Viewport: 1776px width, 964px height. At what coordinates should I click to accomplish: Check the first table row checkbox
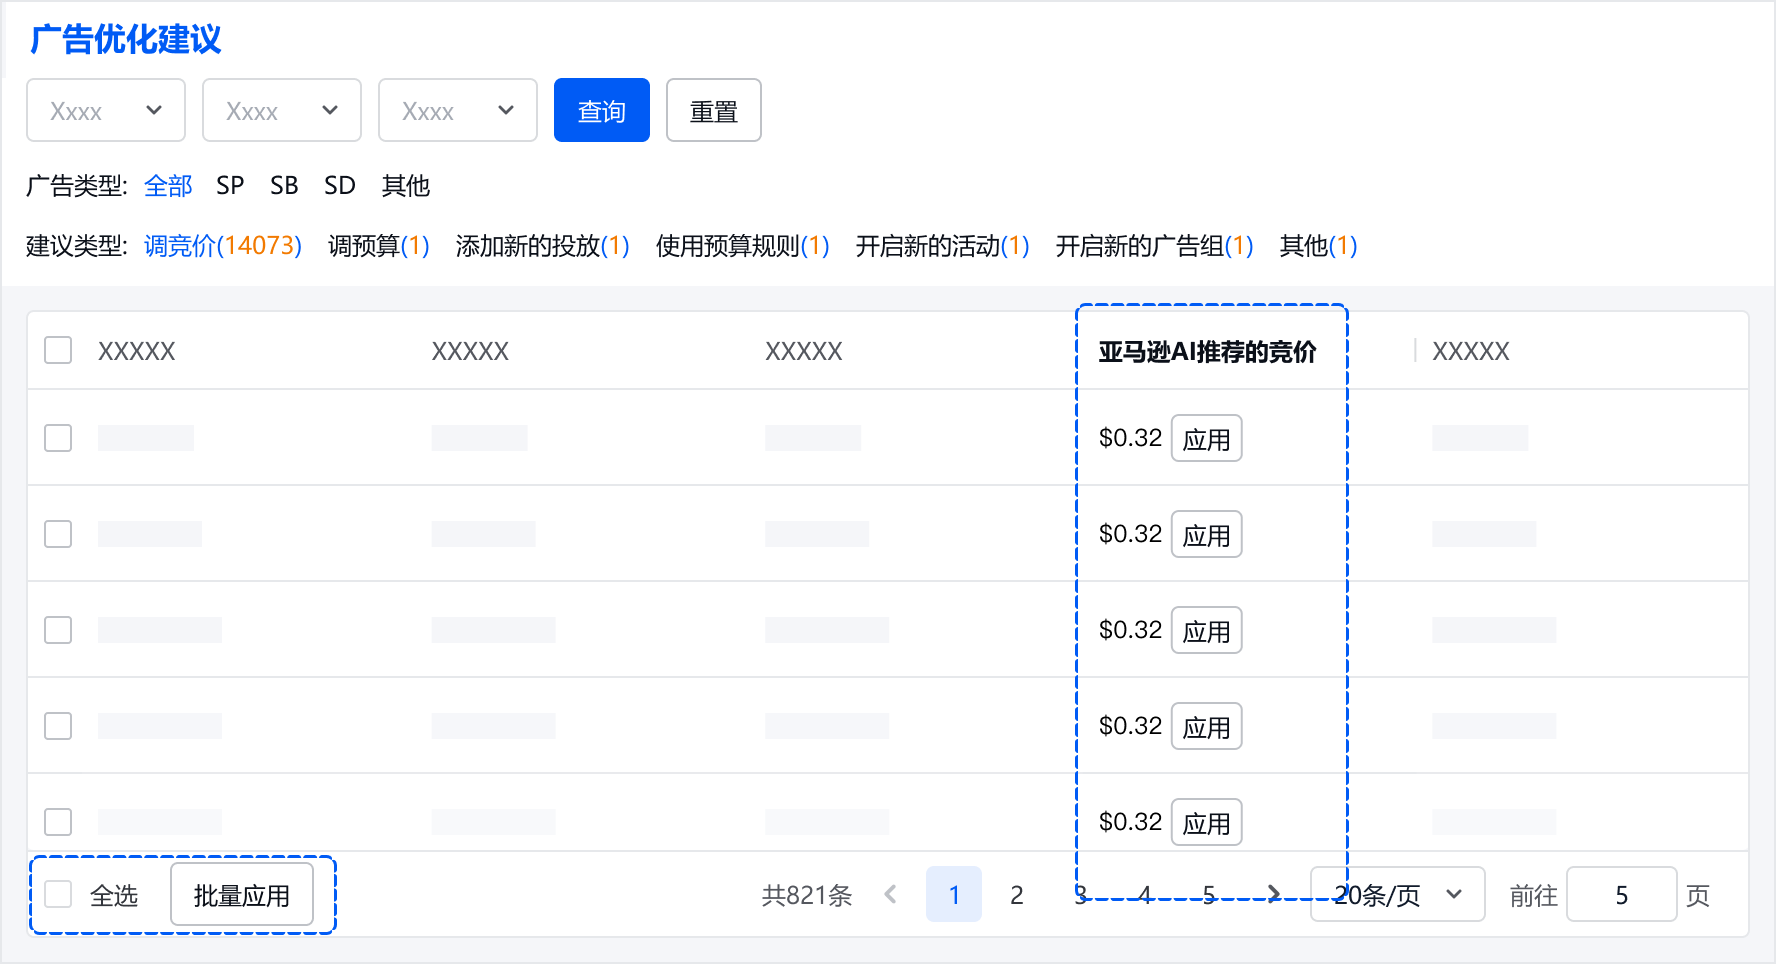click(58, 438)
